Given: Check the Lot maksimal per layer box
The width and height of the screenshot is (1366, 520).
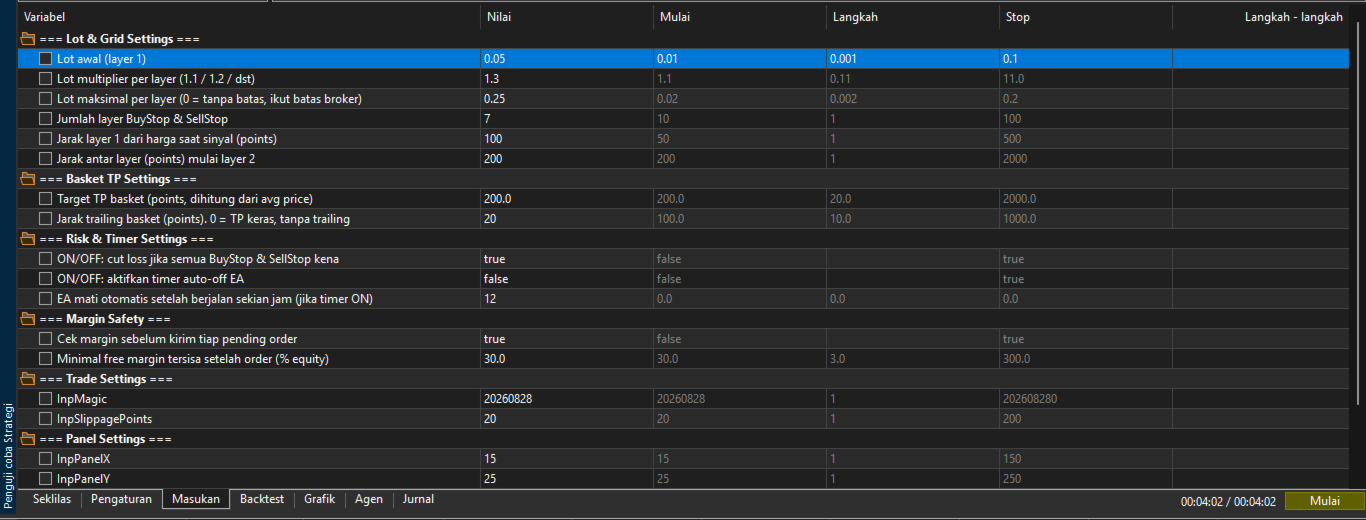Looking at the screenshot, I should click(x=46, y=99).
